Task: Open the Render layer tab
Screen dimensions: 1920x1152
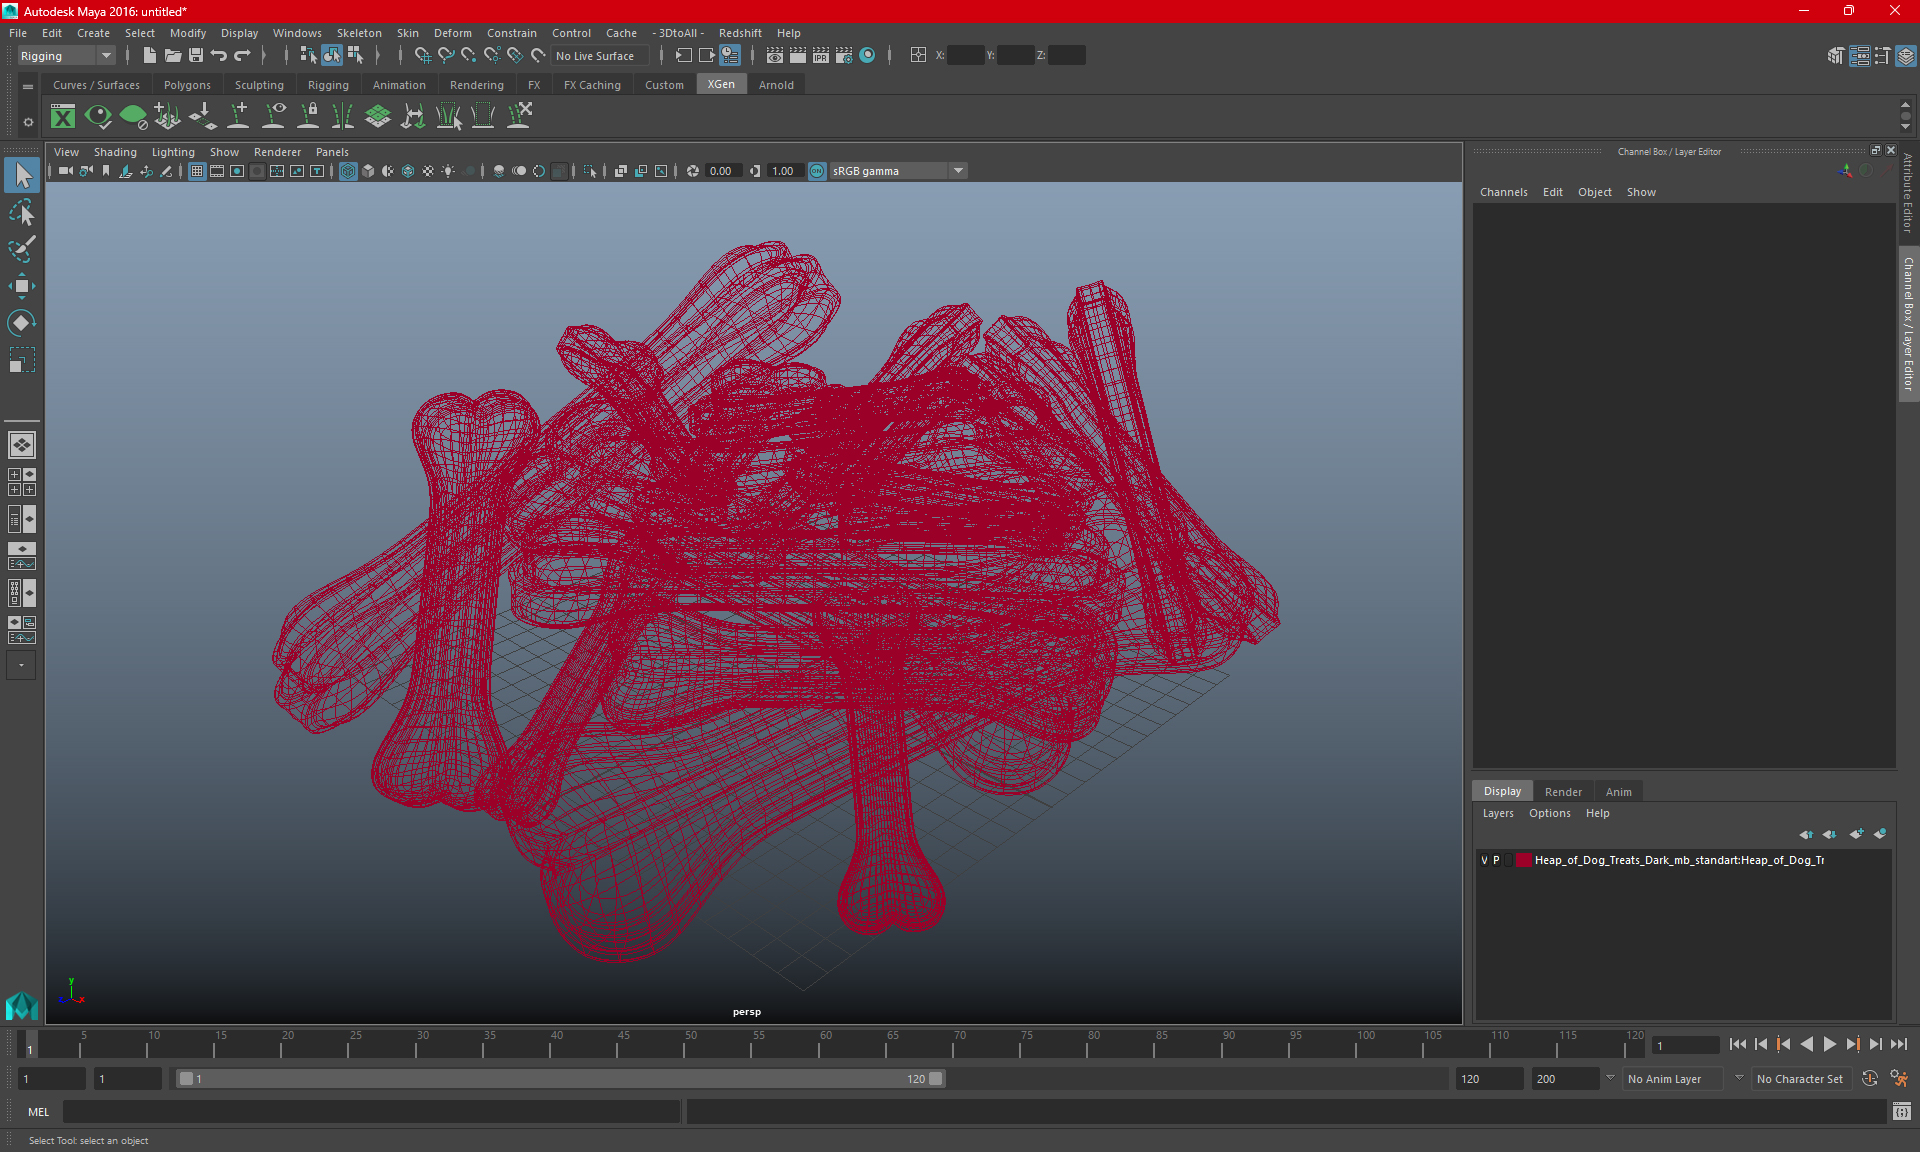Action: tap(1563, 791)
